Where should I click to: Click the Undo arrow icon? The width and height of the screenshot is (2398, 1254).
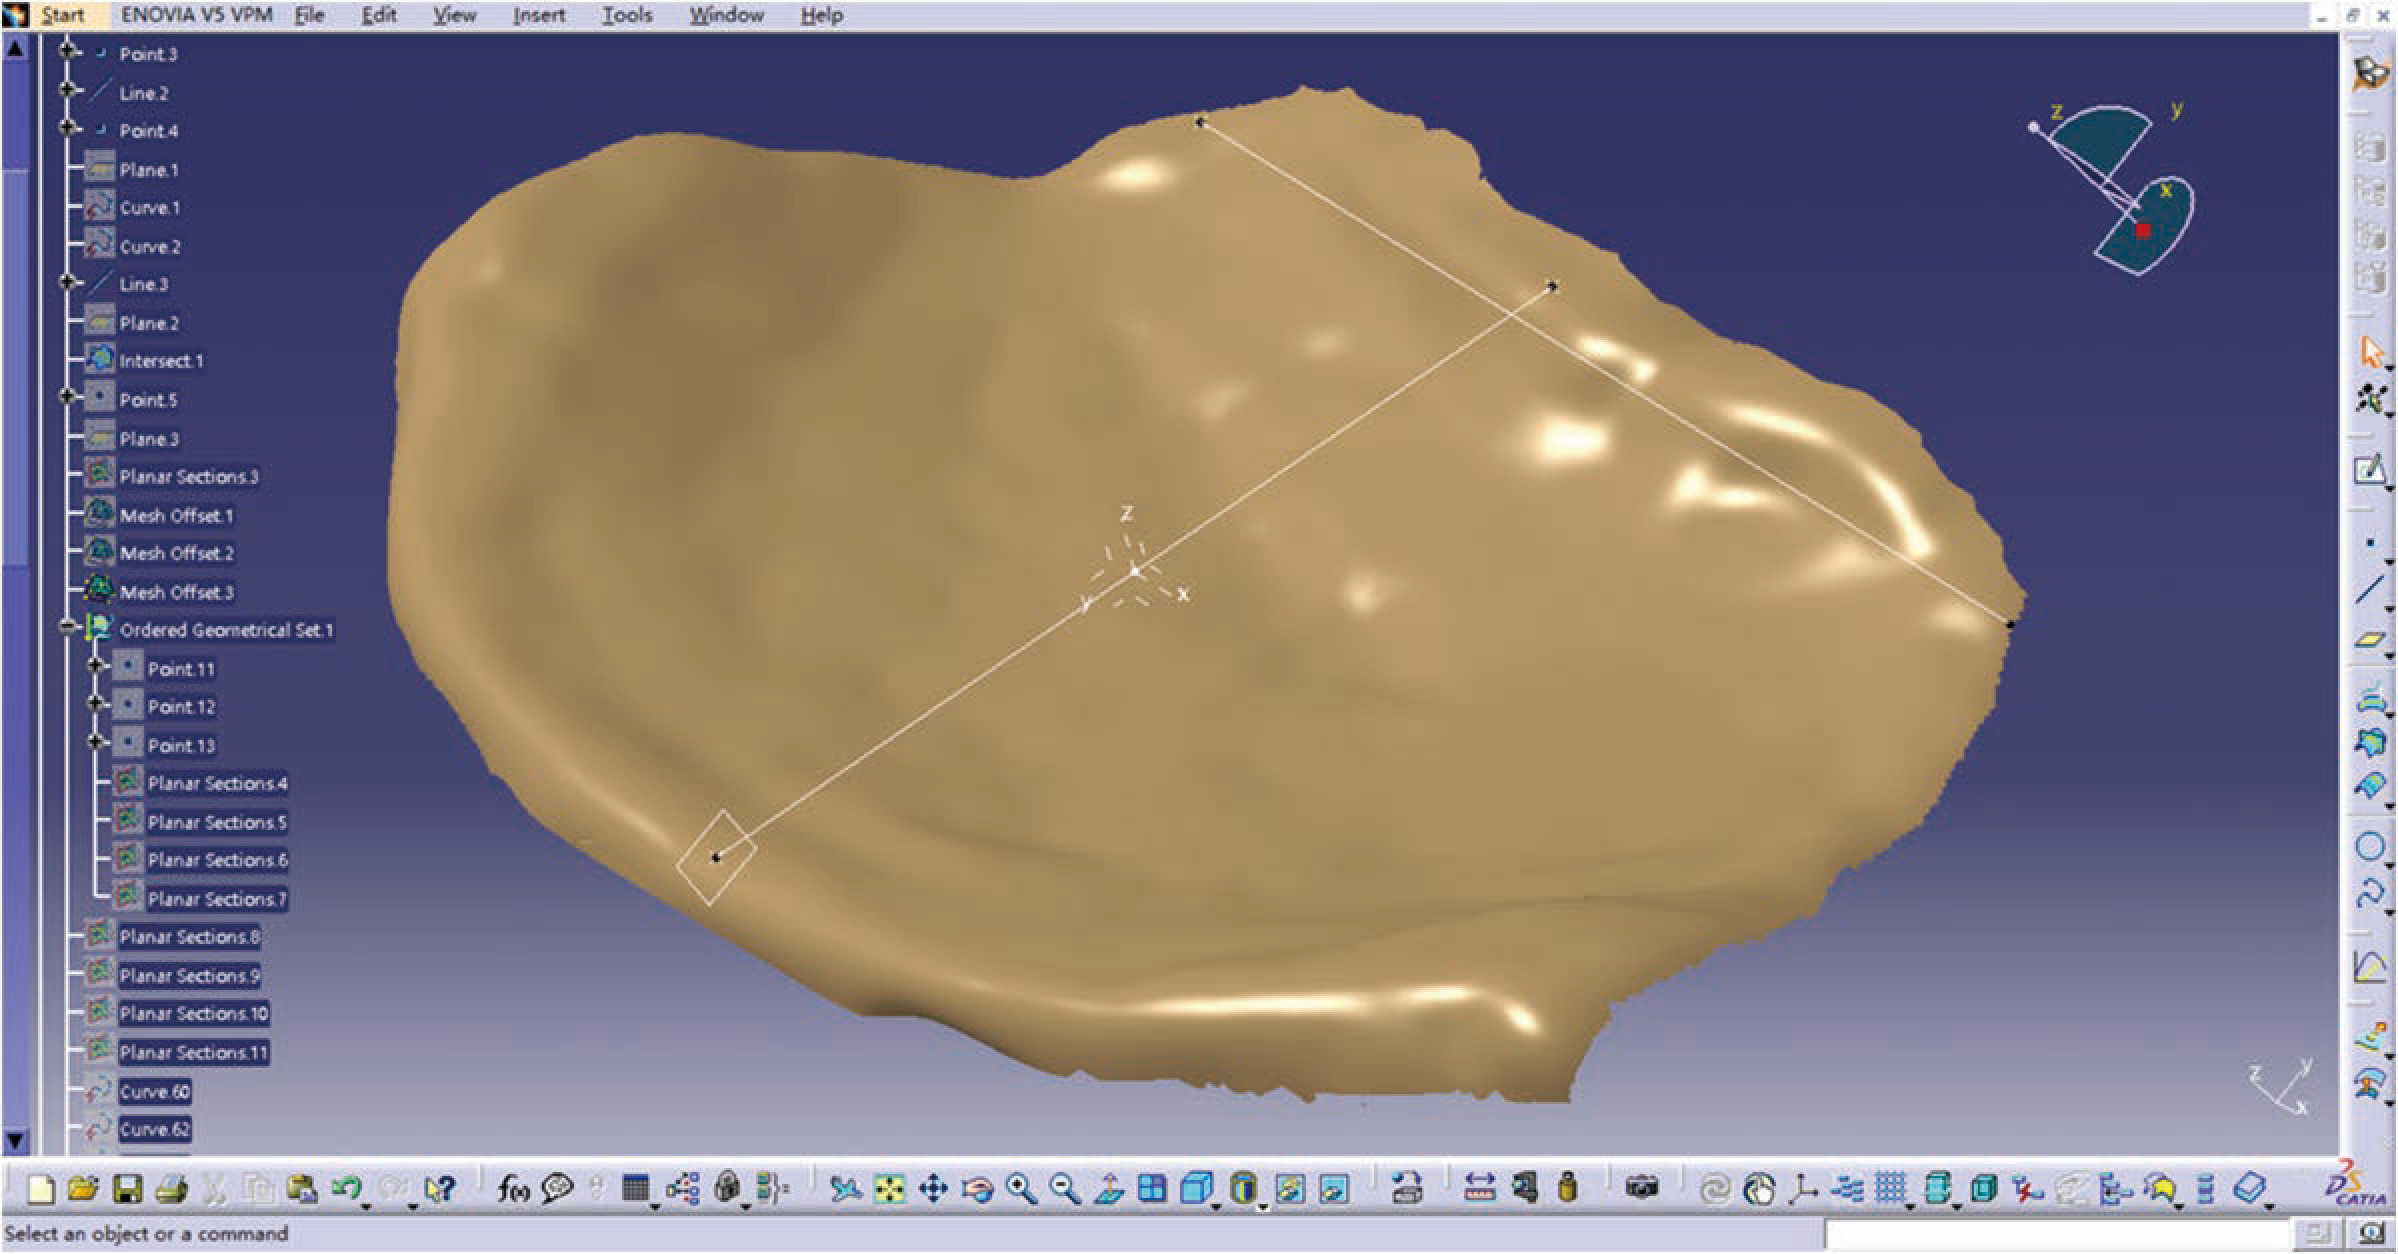[x=346, y=1189]
